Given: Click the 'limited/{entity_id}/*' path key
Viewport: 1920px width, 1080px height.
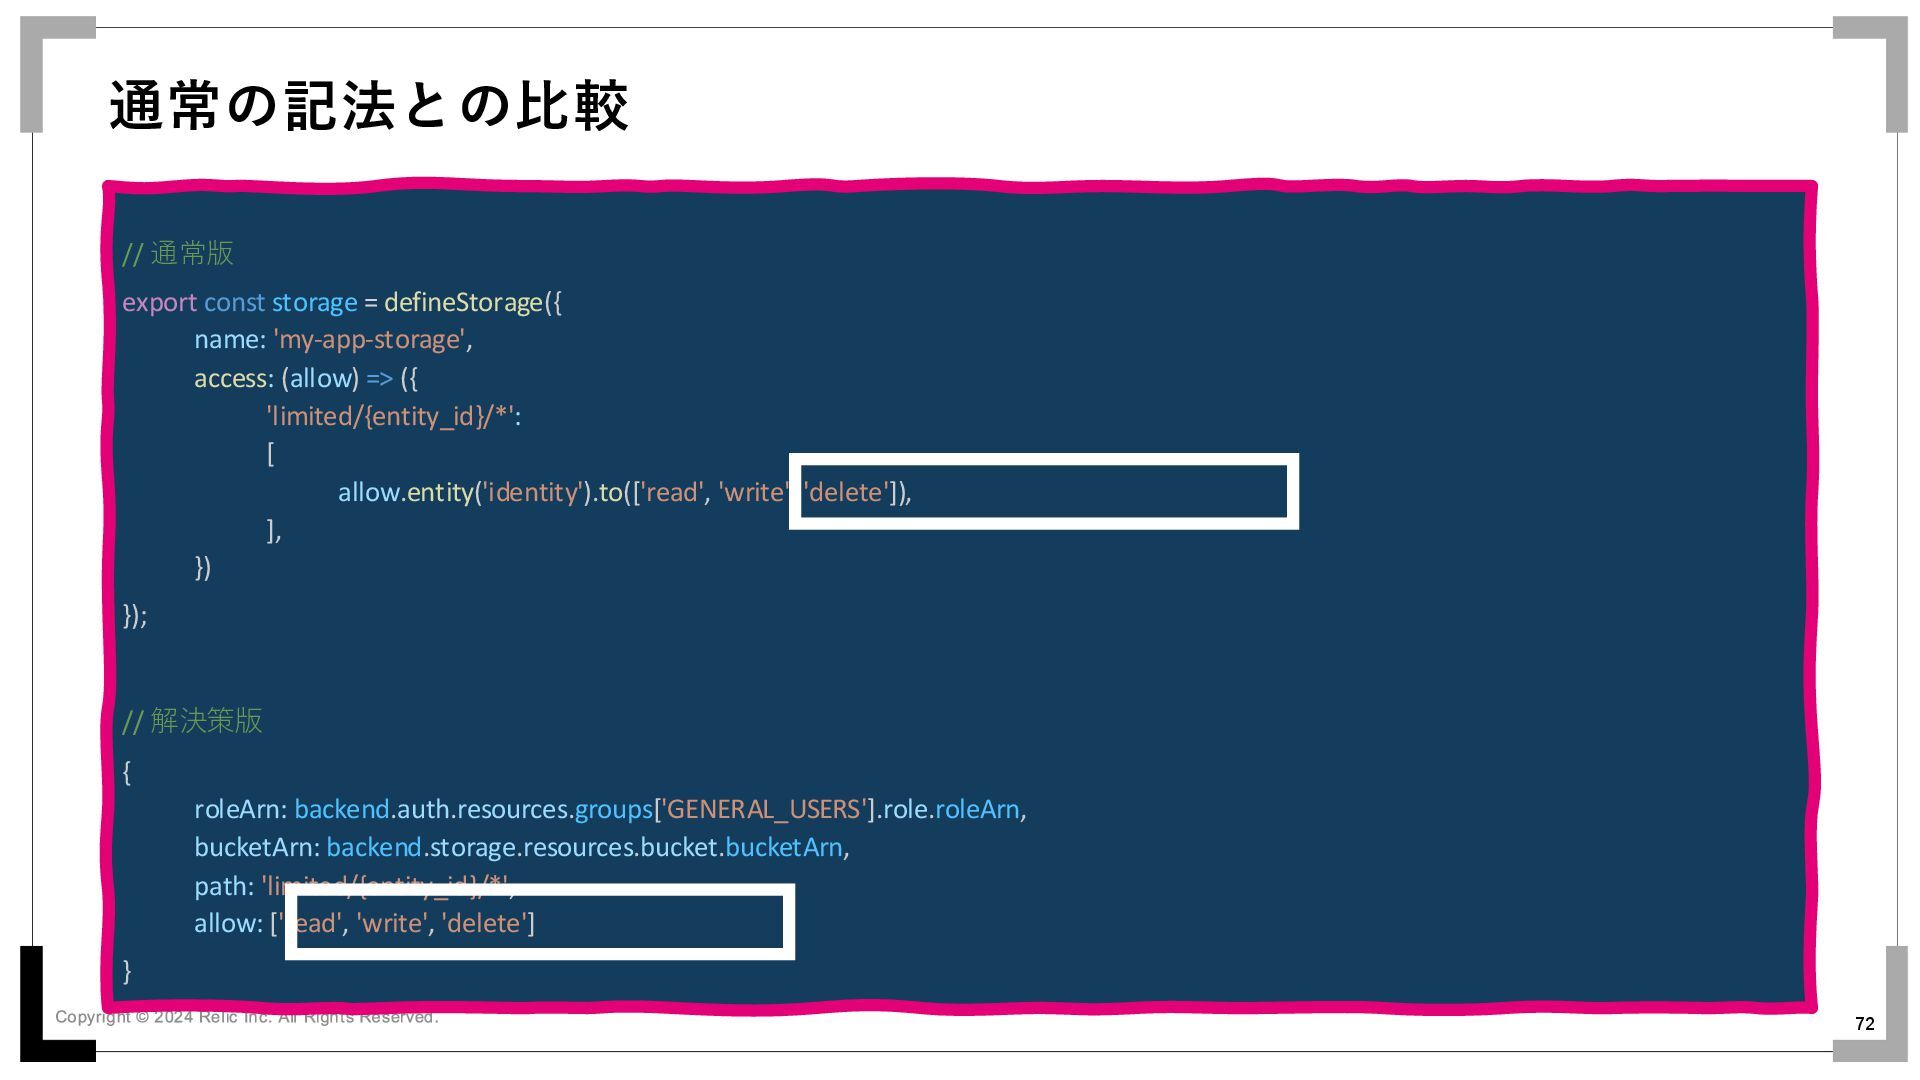Looking at the screenshot, I should (392, 417).
